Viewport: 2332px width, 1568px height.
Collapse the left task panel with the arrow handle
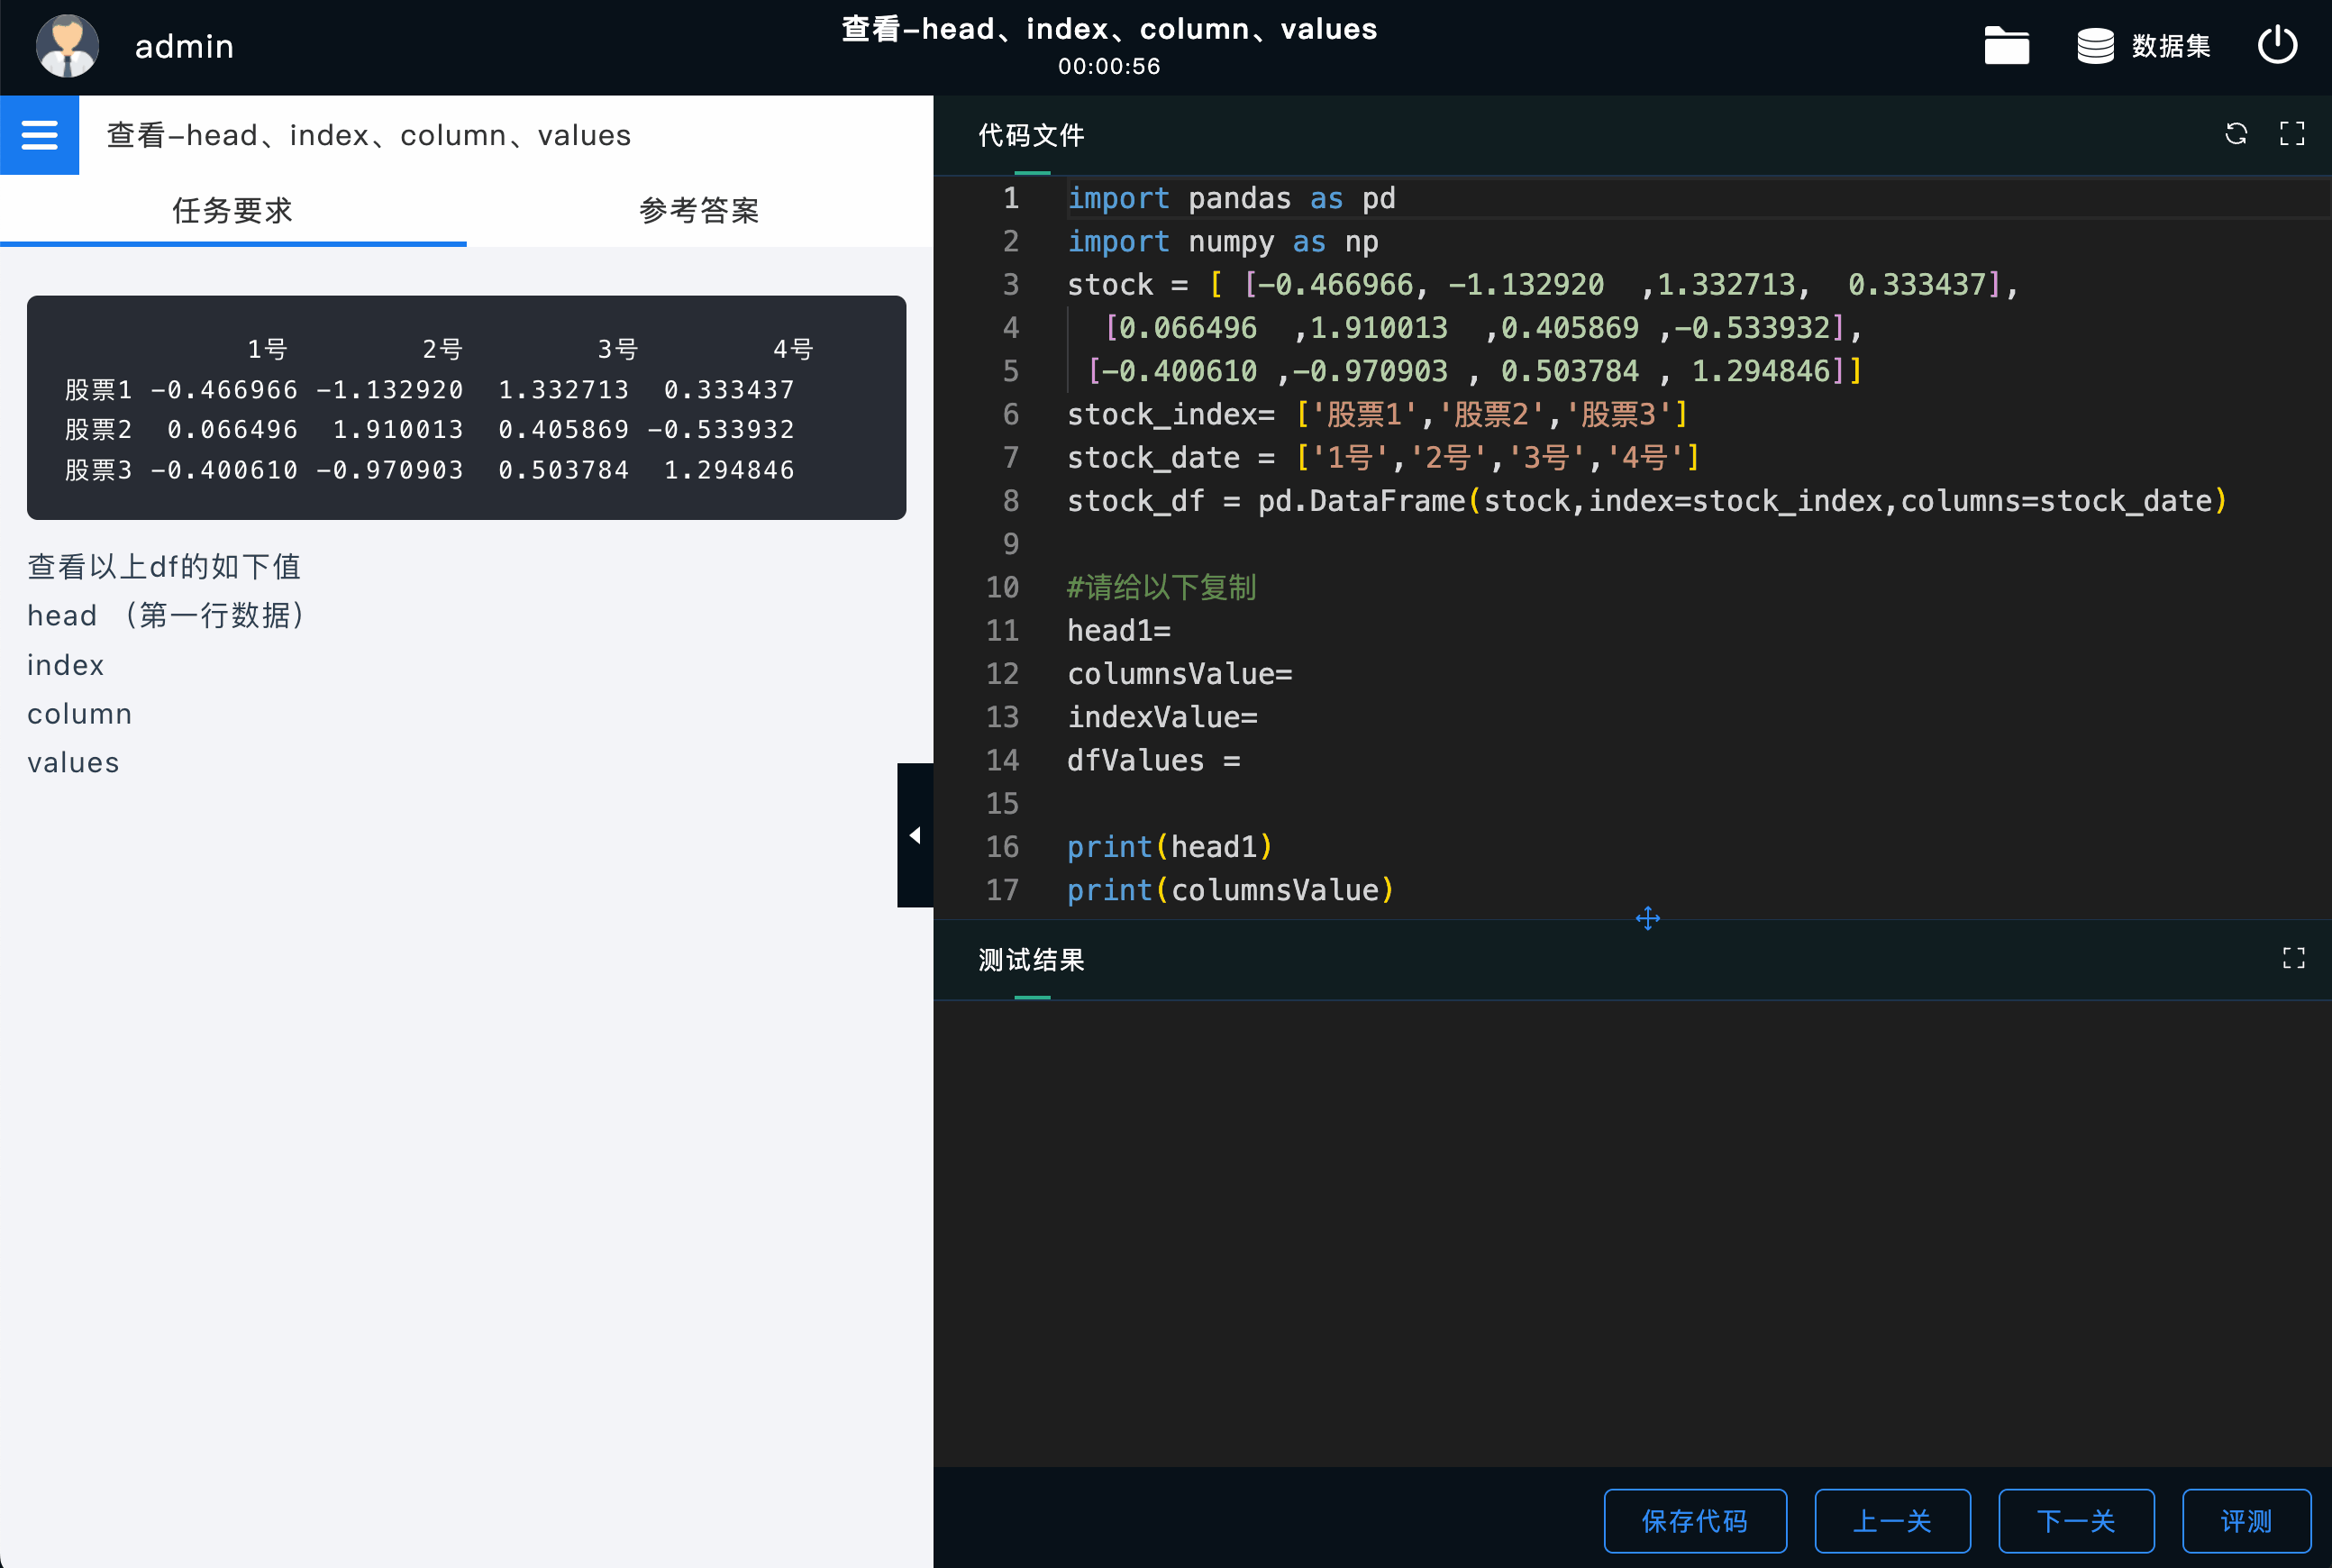point(915,835)
